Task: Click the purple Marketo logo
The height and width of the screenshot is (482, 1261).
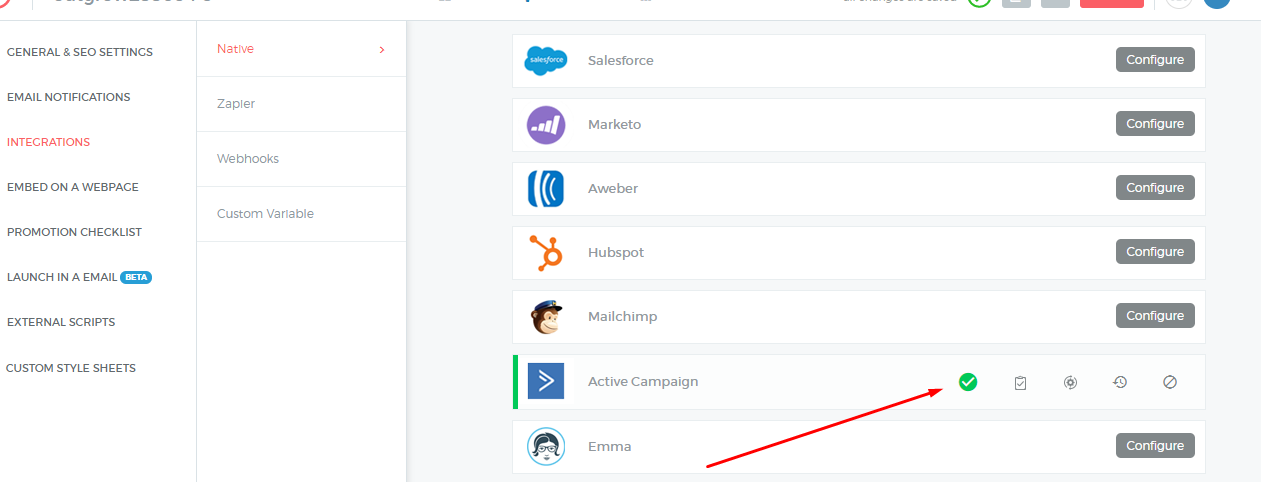Action: click(x=546, y=124)
